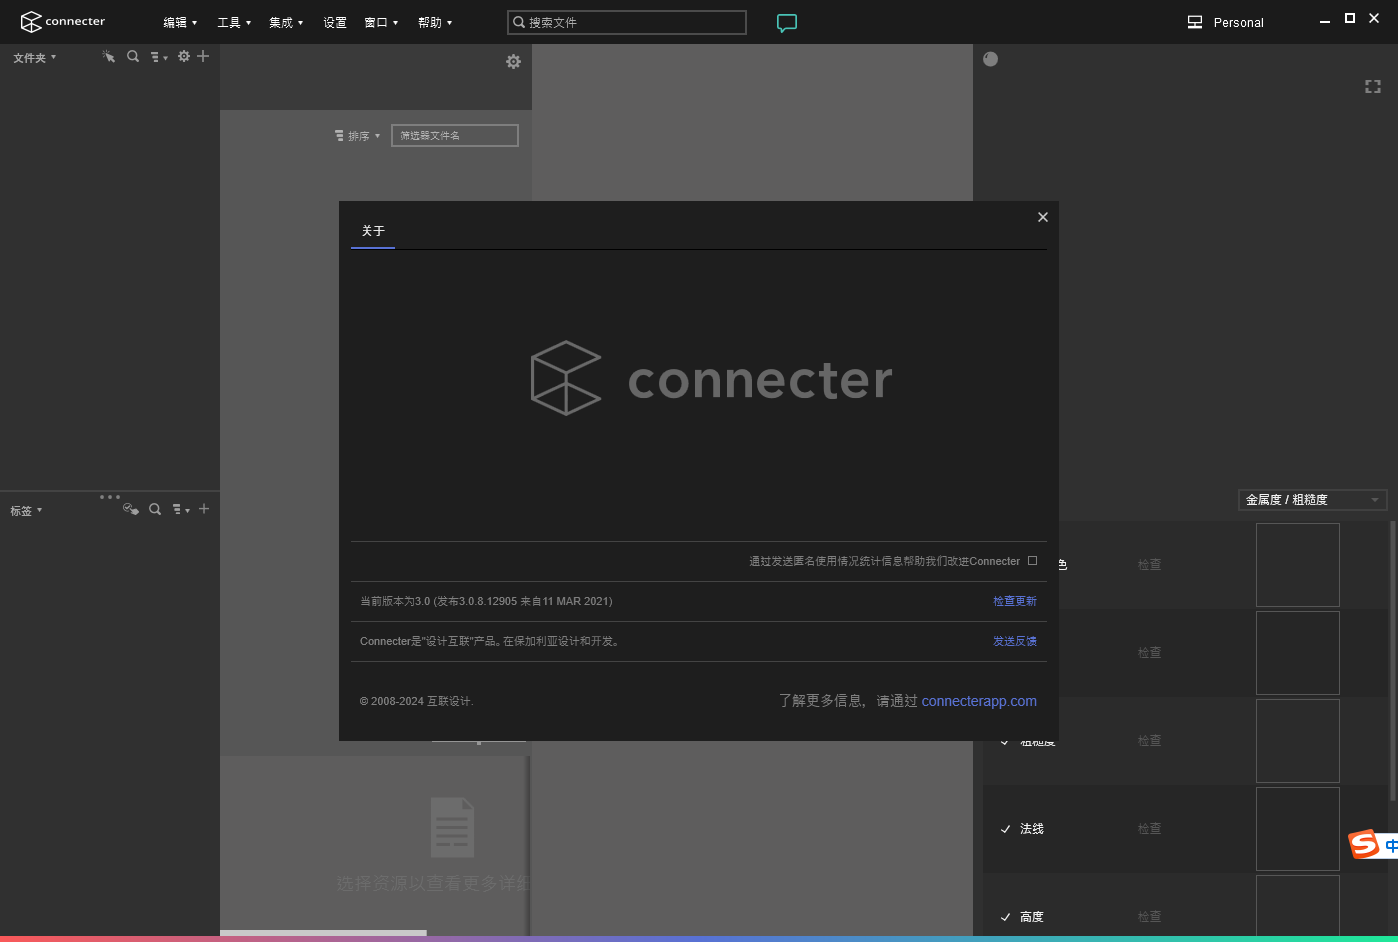Enable anonymous usage statistics checkbox
Image resolution: width=1398 pixels, height=942 pixels.
1032,560
